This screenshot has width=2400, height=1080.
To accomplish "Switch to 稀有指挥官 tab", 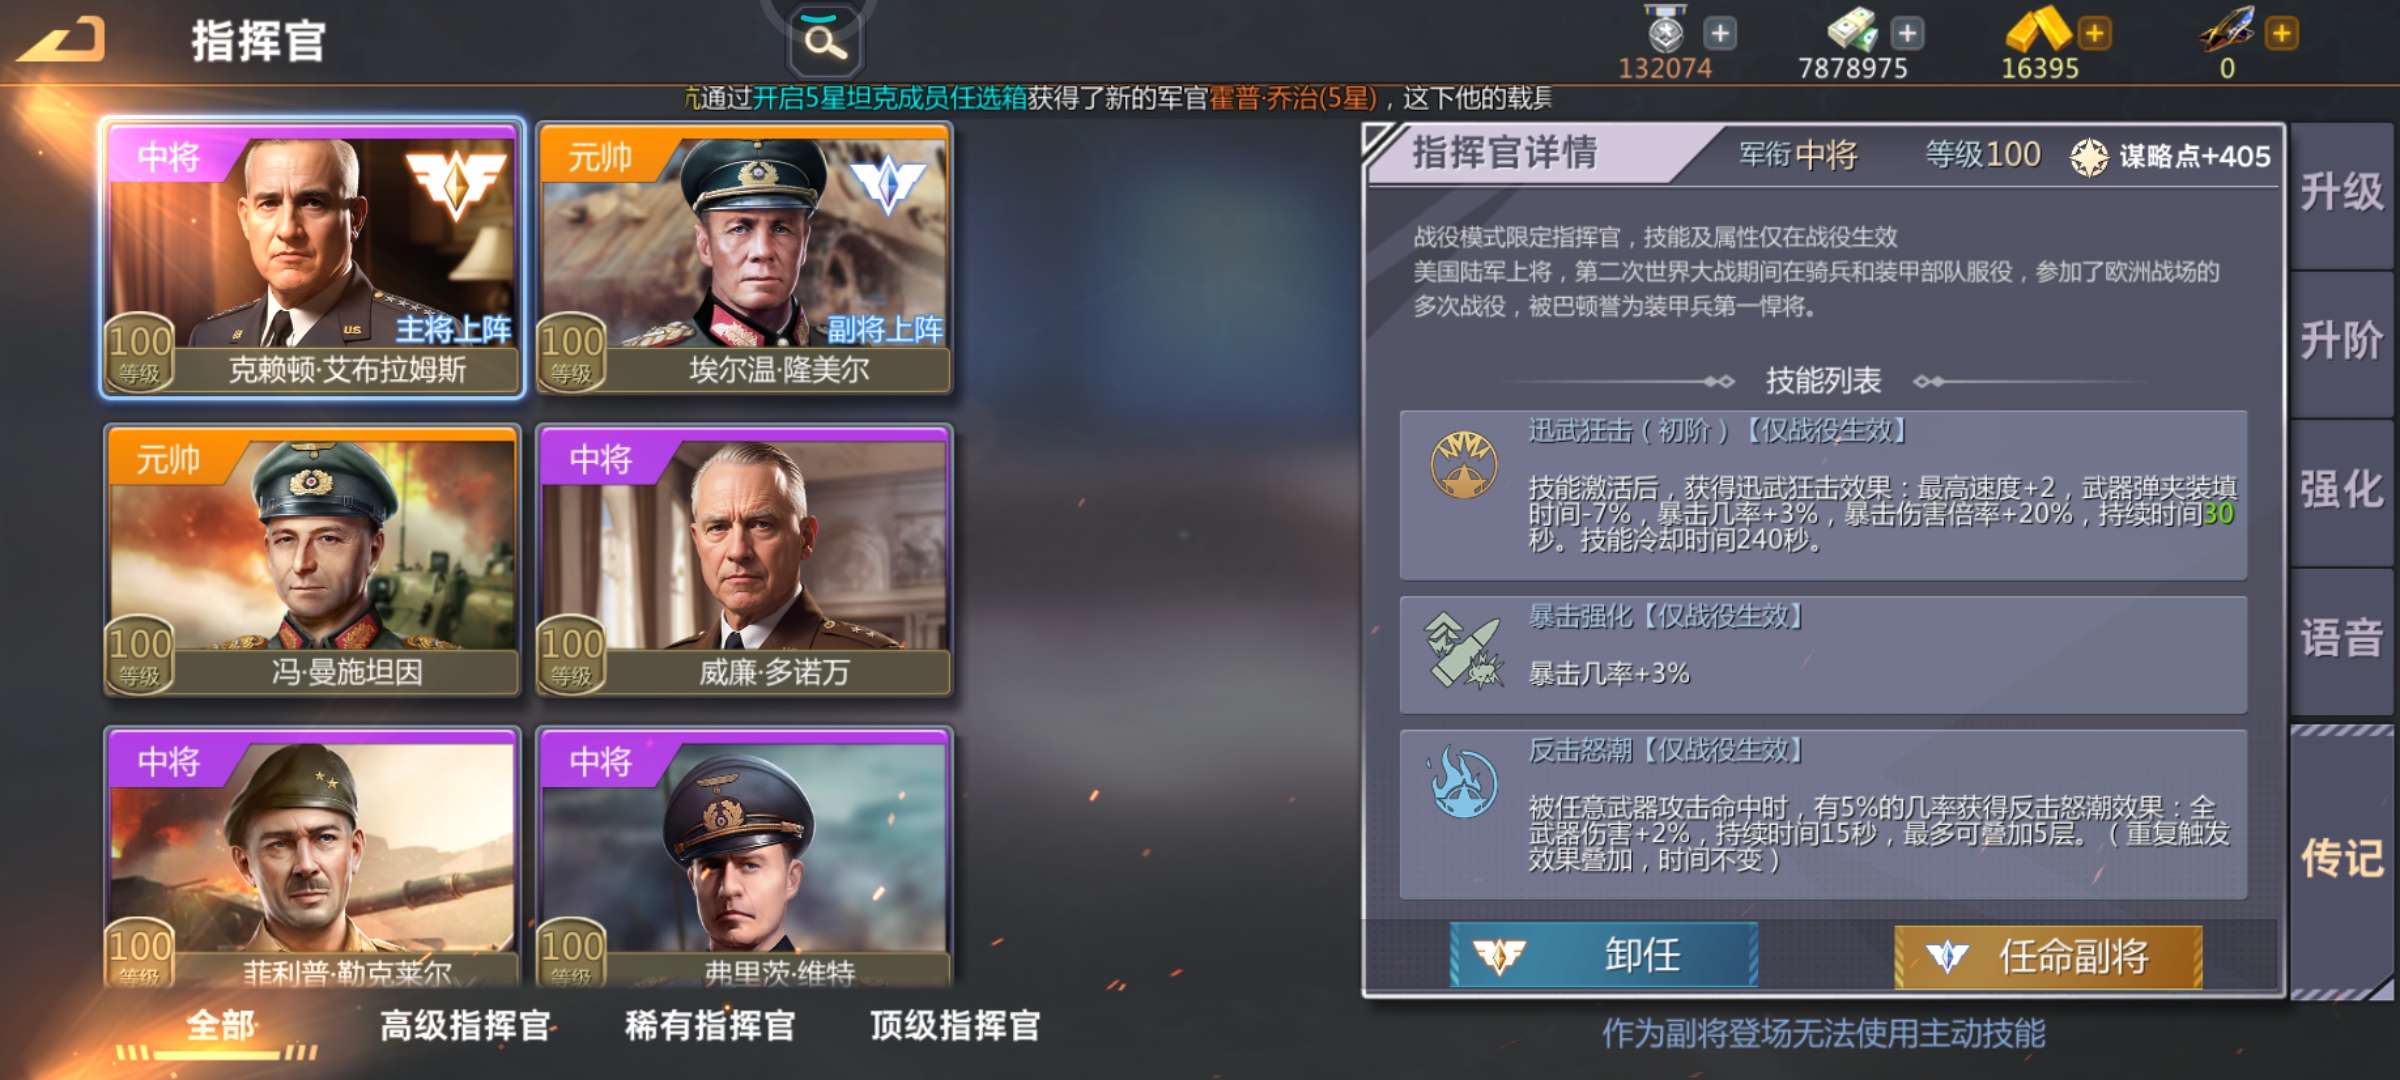I will [x=710, y=1026].
